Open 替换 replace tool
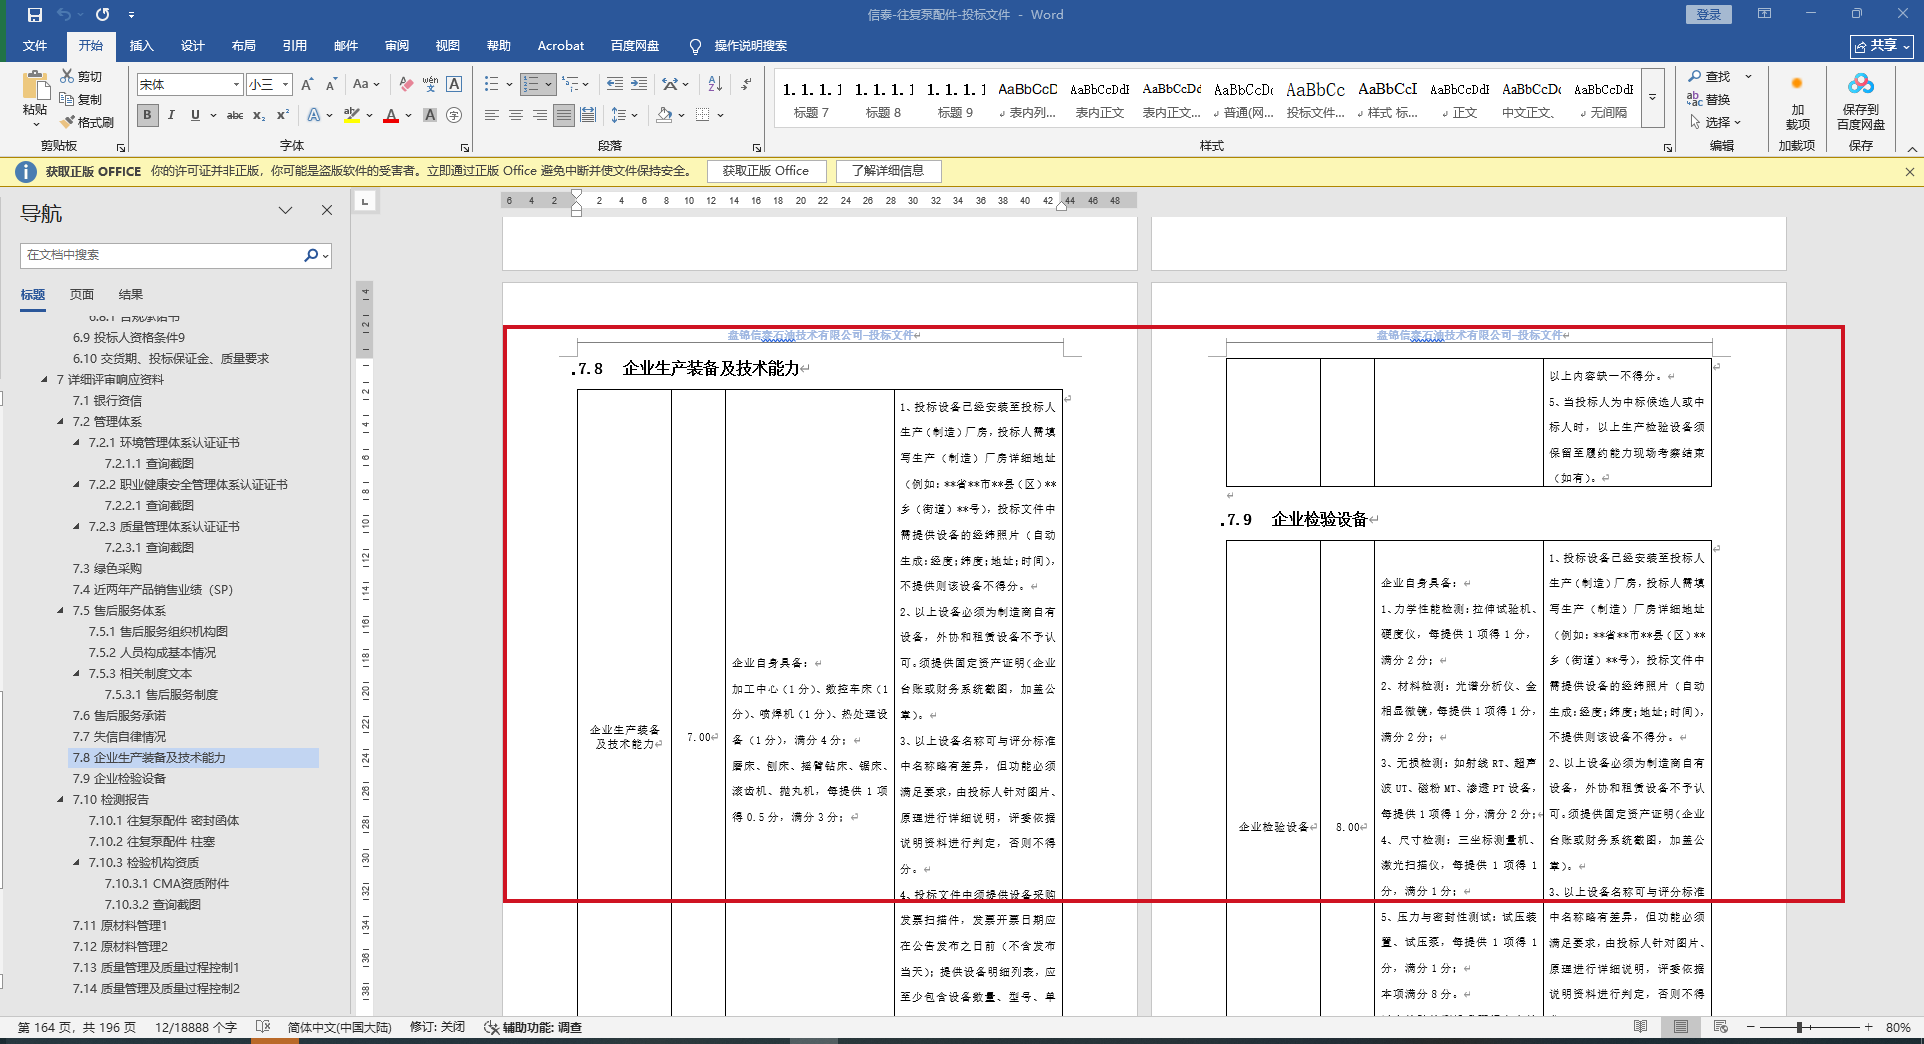This screenshot has width=1924, height=1044. click(x=1710, y=99)
